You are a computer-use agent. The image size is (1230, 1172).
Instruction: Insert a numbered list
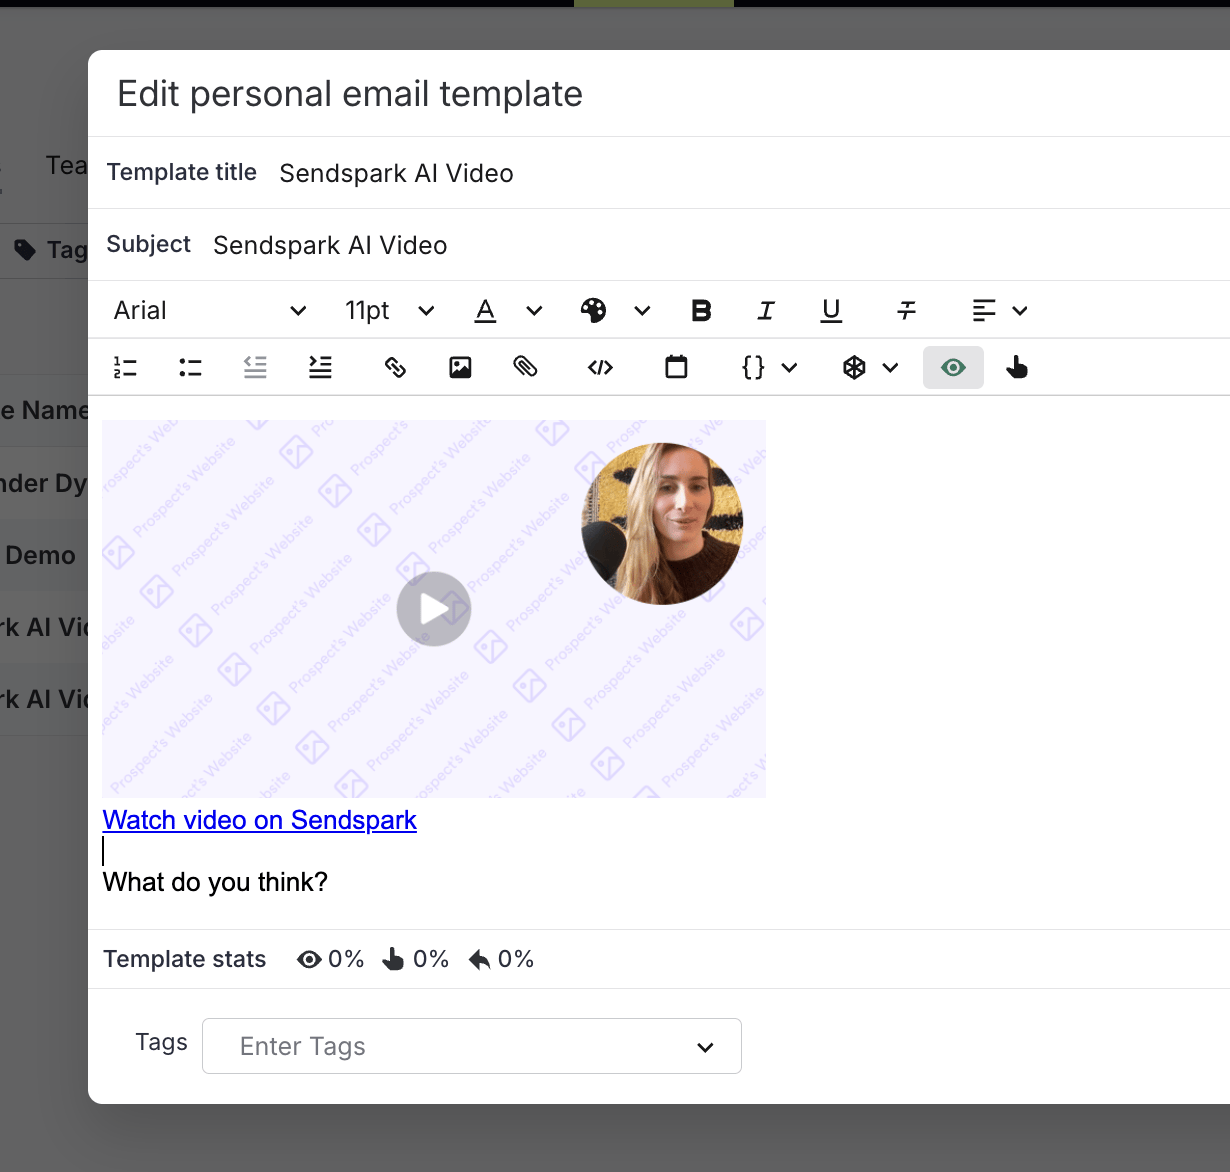[125, 368]
